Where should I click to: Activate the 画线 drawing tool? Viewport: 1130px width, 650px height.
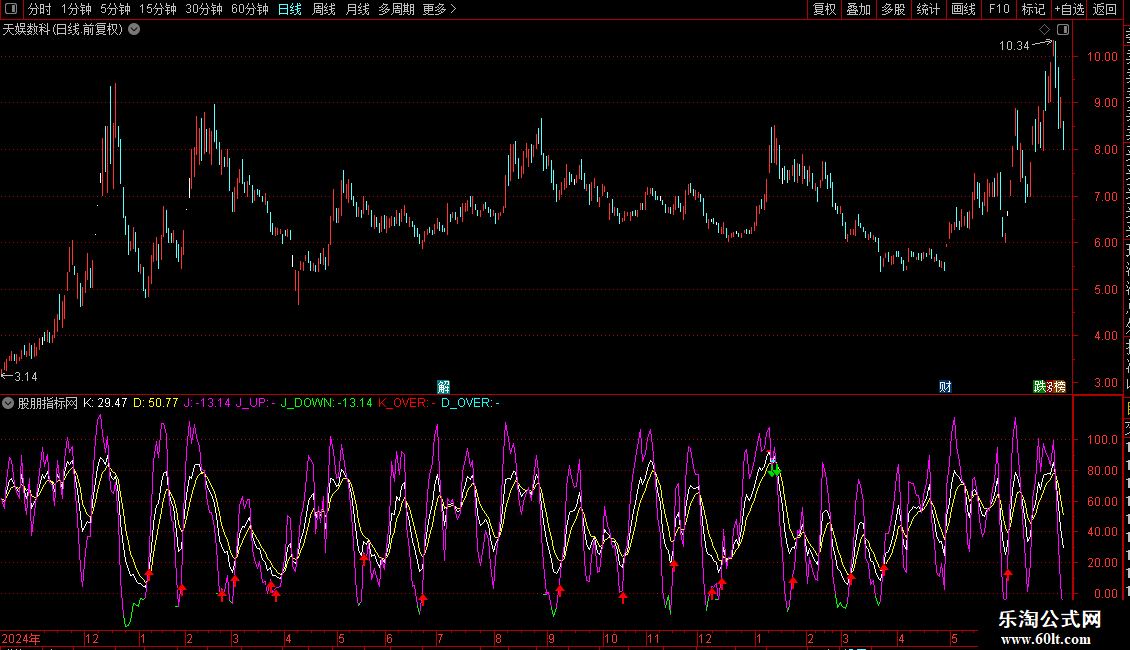[x=963, y=9]
